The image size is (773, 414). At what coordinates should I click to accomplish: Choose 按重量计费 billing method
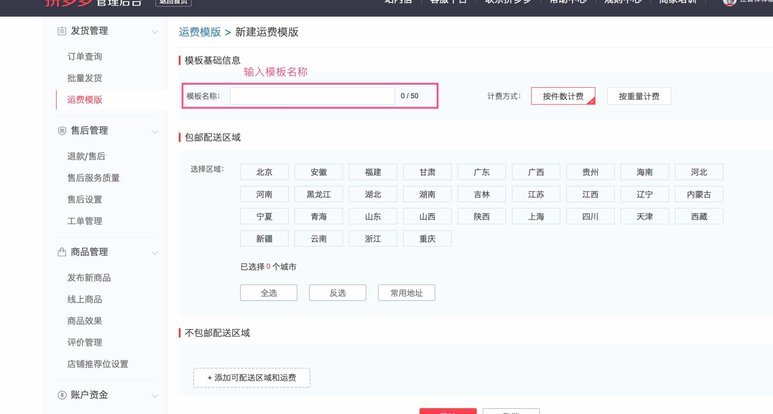639,96
